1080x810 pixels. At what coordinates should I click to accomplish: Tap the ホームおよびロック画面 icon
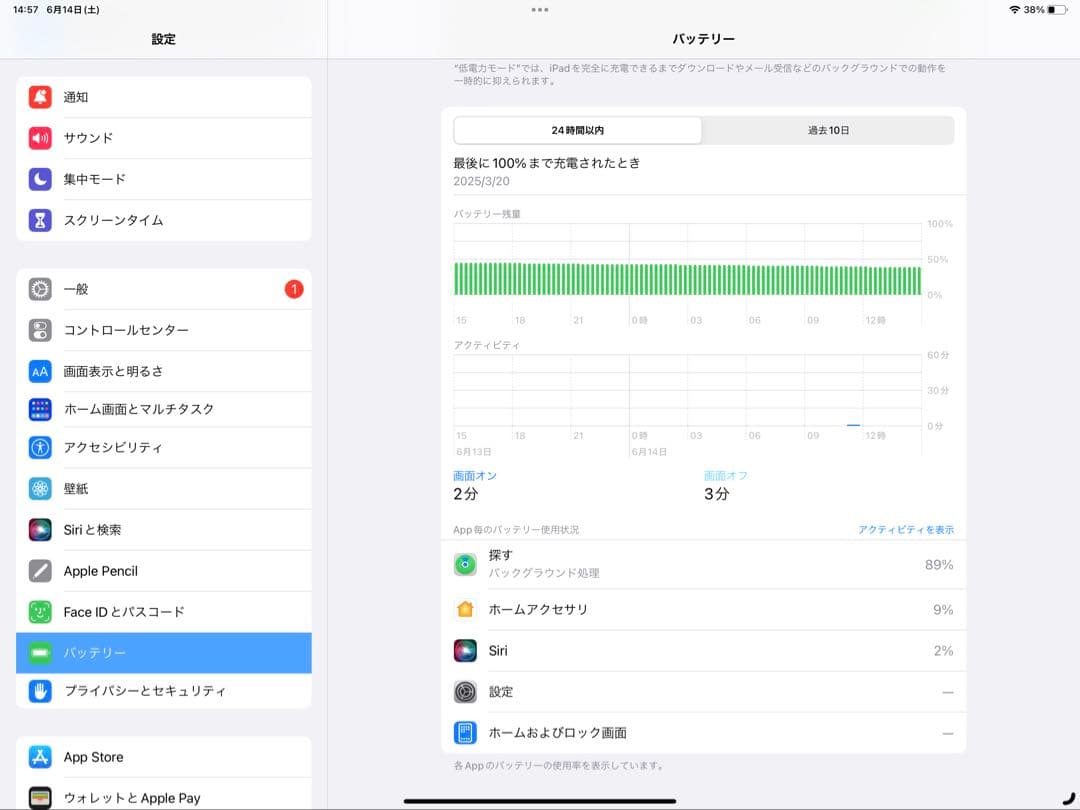465,733
